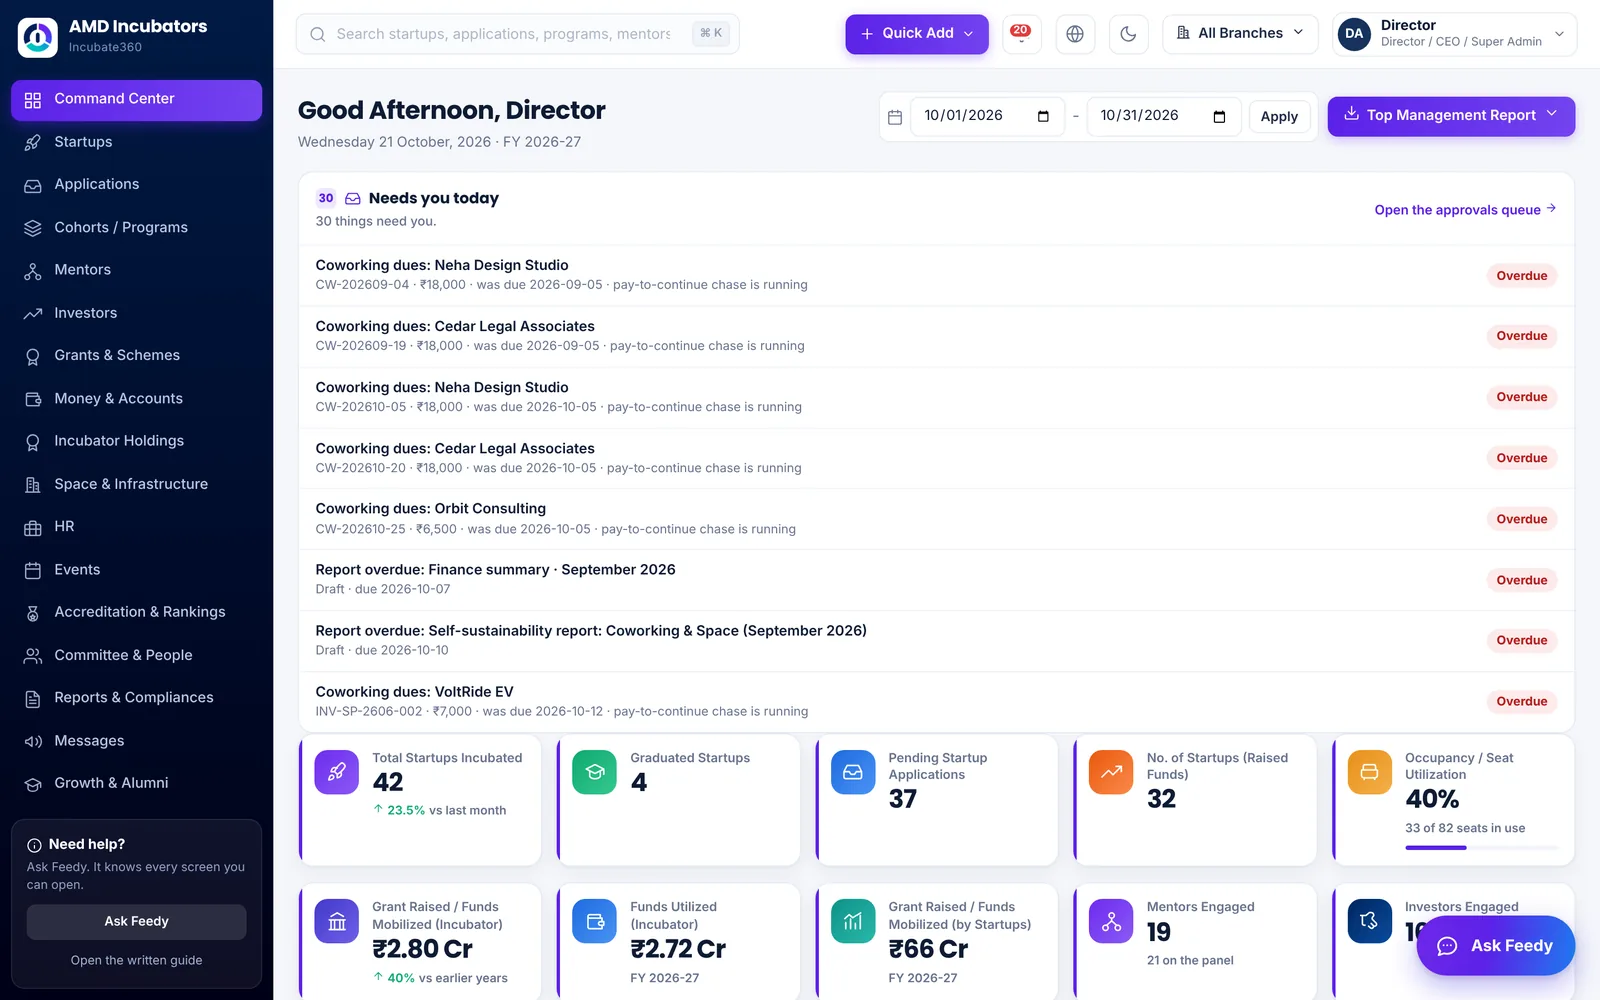Open notifications bell with 20 badge
This screenshot has width=1600, height=1000.
click(1021, 34)
